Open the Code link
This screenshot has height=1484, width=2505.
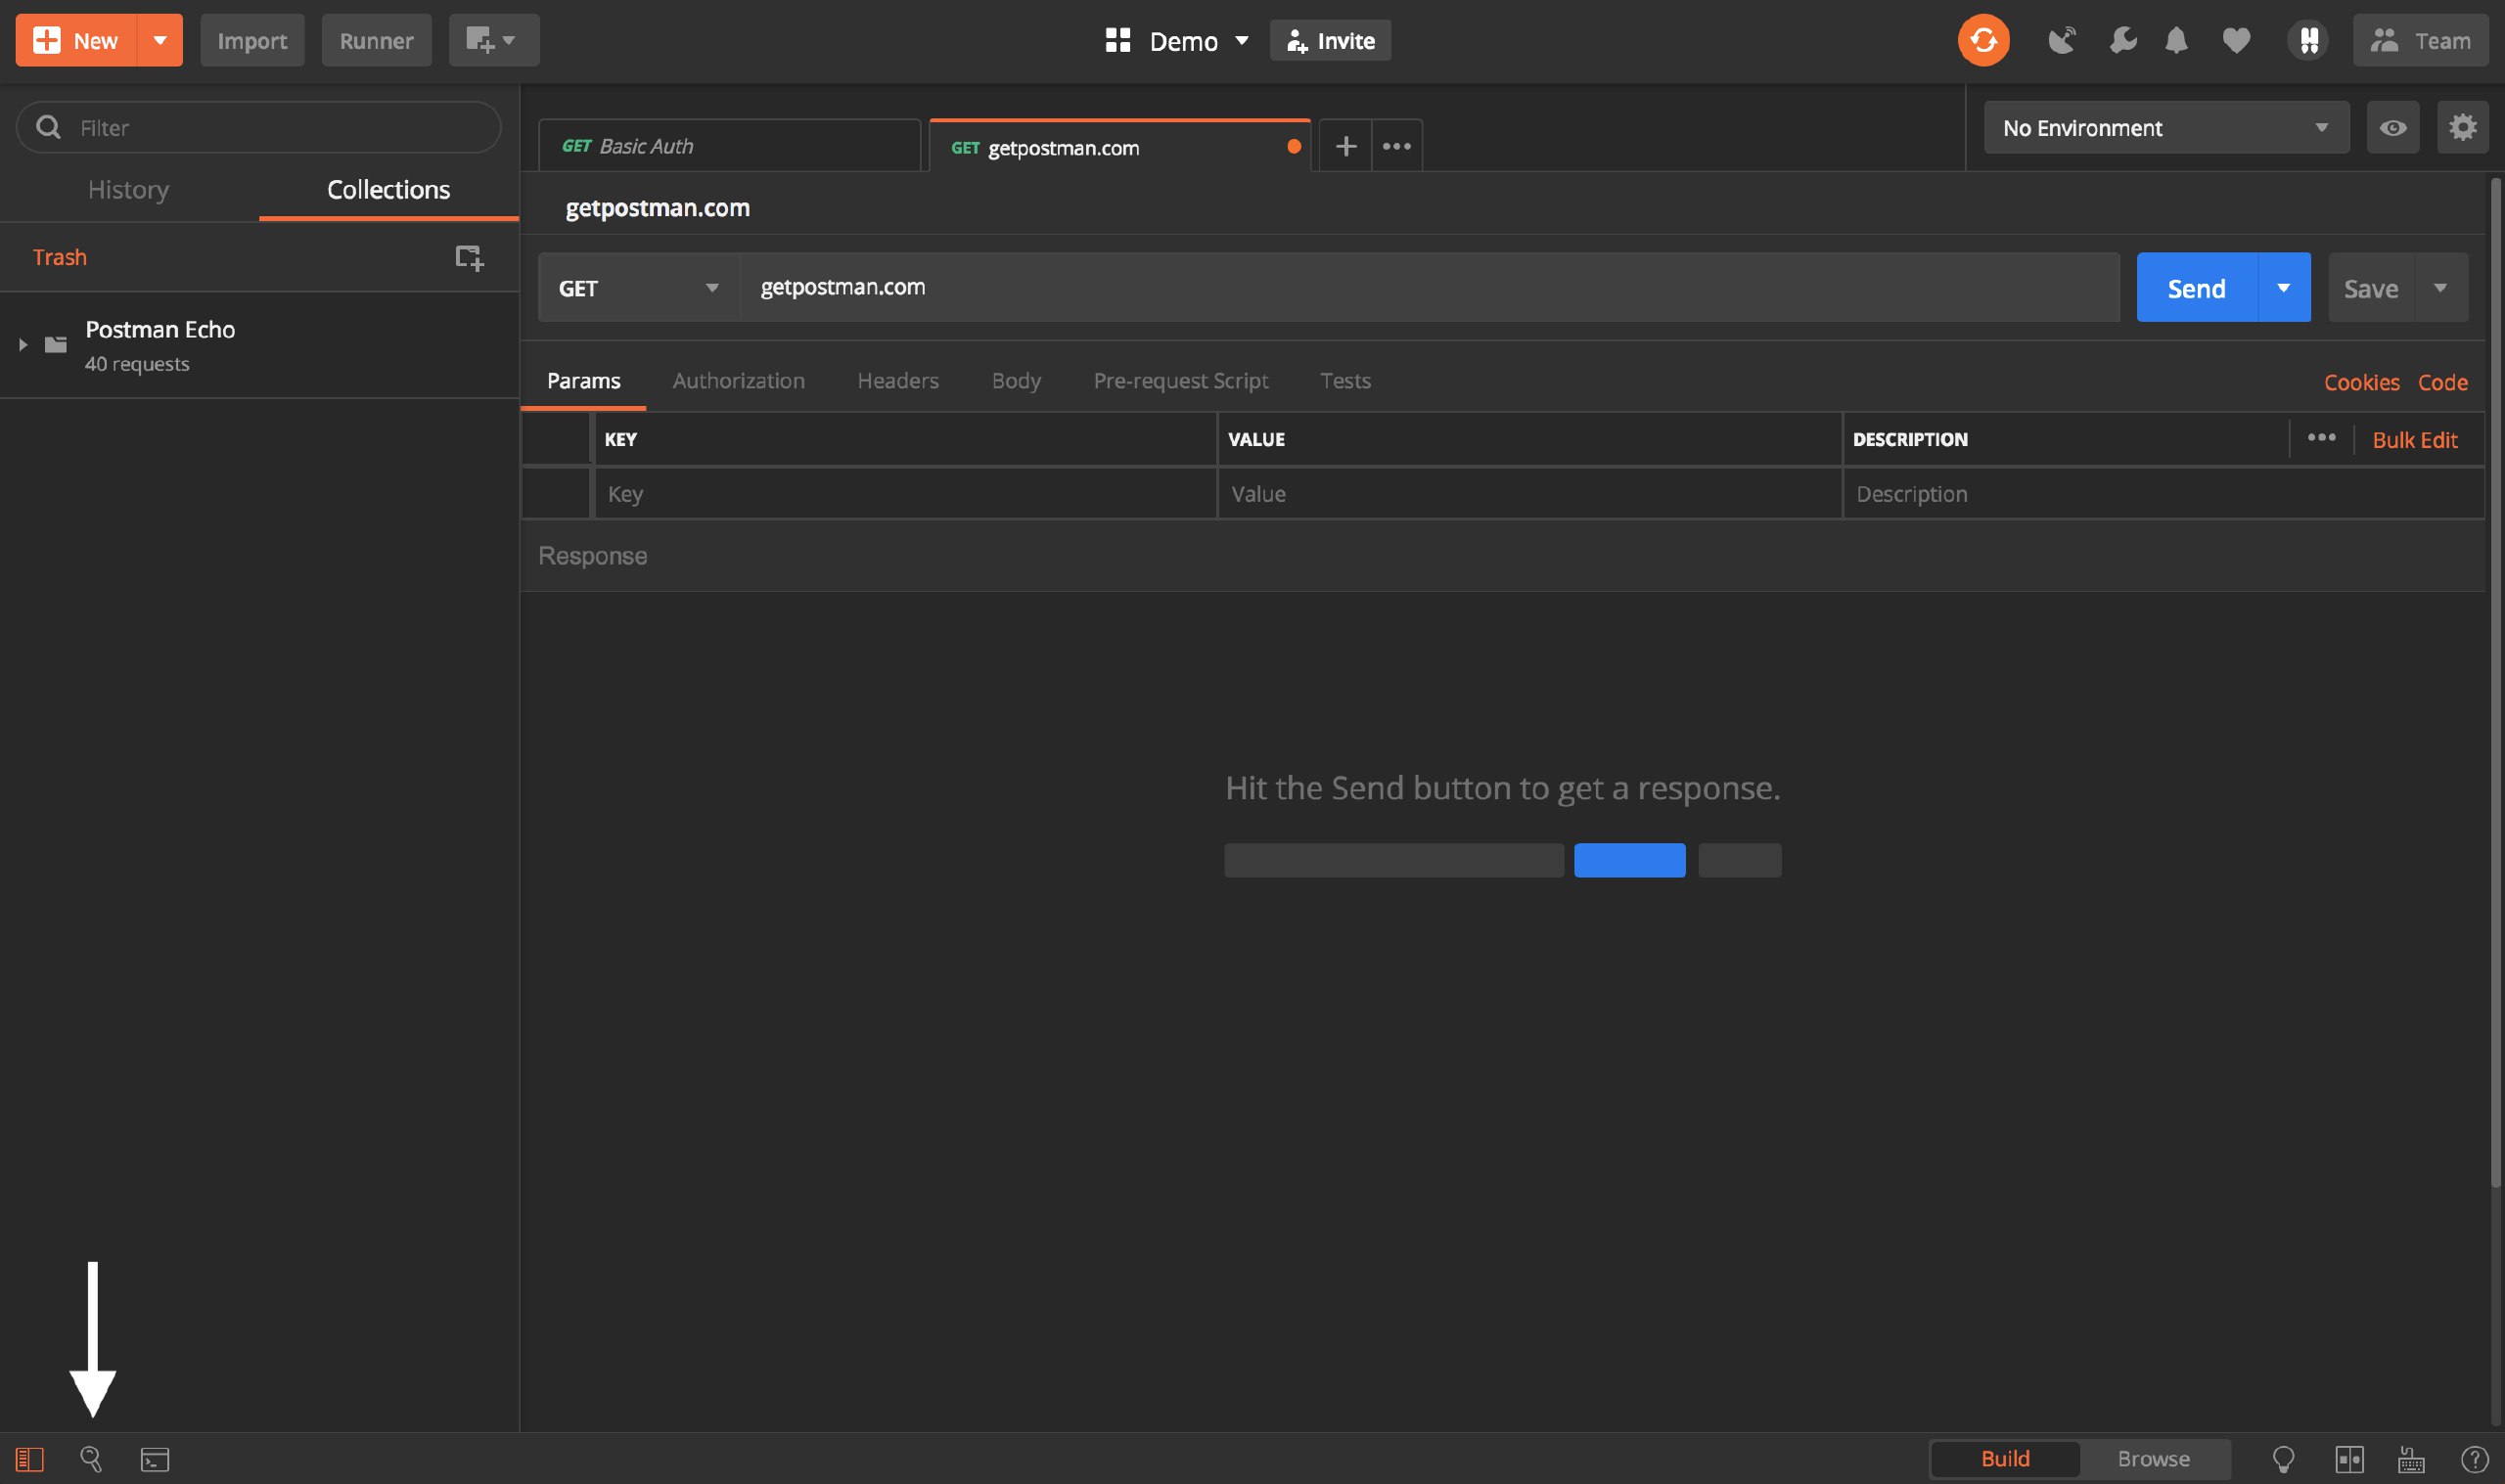click(x=2442, y=382)
